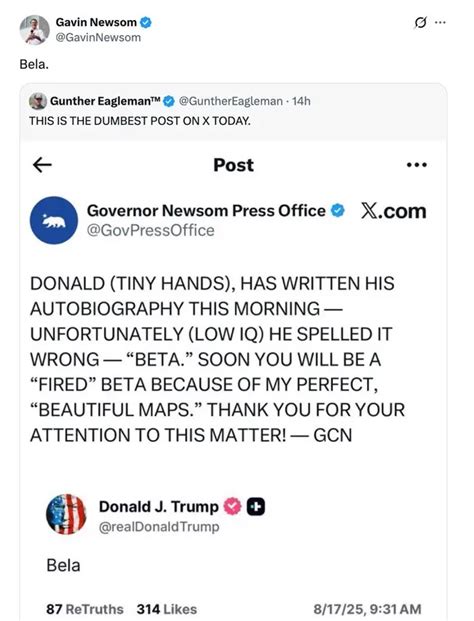Image resolution: width=474 pixels, height=621 pixels.
Task: View the 314 Likes count
Action: coord(167,609)
